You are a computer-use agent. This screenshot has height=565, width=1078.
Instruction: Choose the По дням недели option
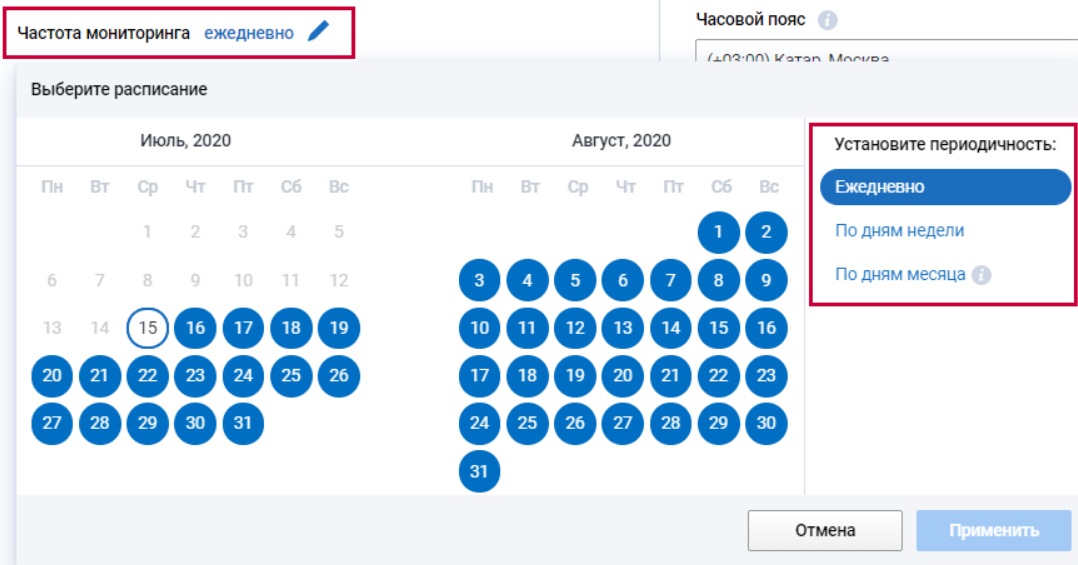point(899,231)
